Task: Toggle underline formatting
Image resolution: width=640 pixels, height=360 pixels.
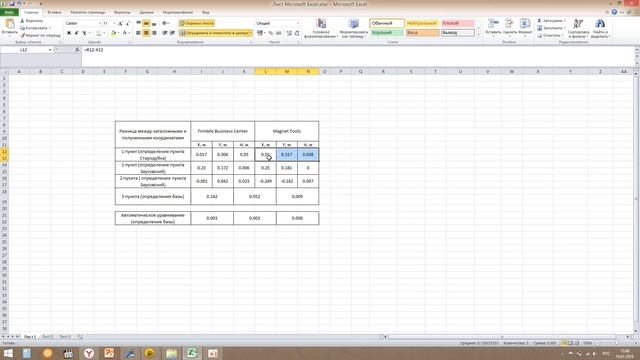Action: [84, 33]
